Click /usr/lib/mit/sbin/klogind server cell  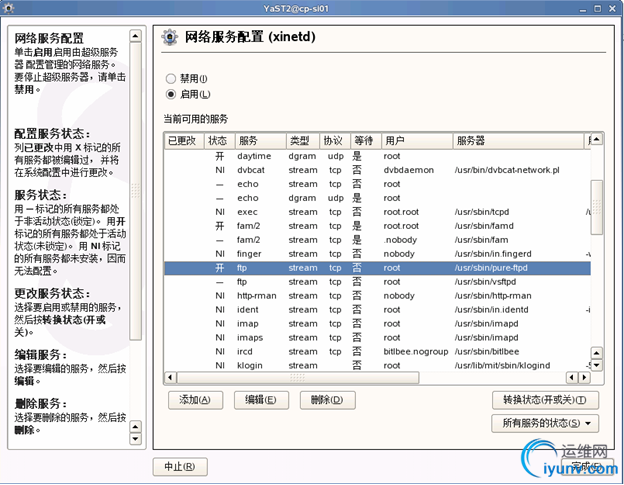pos(503,366)
